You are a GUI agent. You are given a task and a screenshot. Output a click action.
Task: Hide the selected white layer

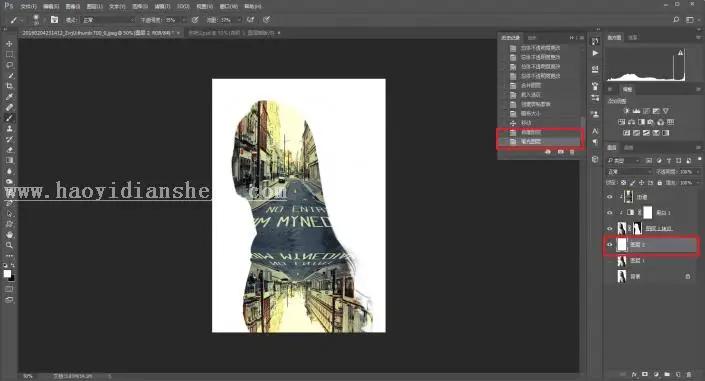point(610,245)
